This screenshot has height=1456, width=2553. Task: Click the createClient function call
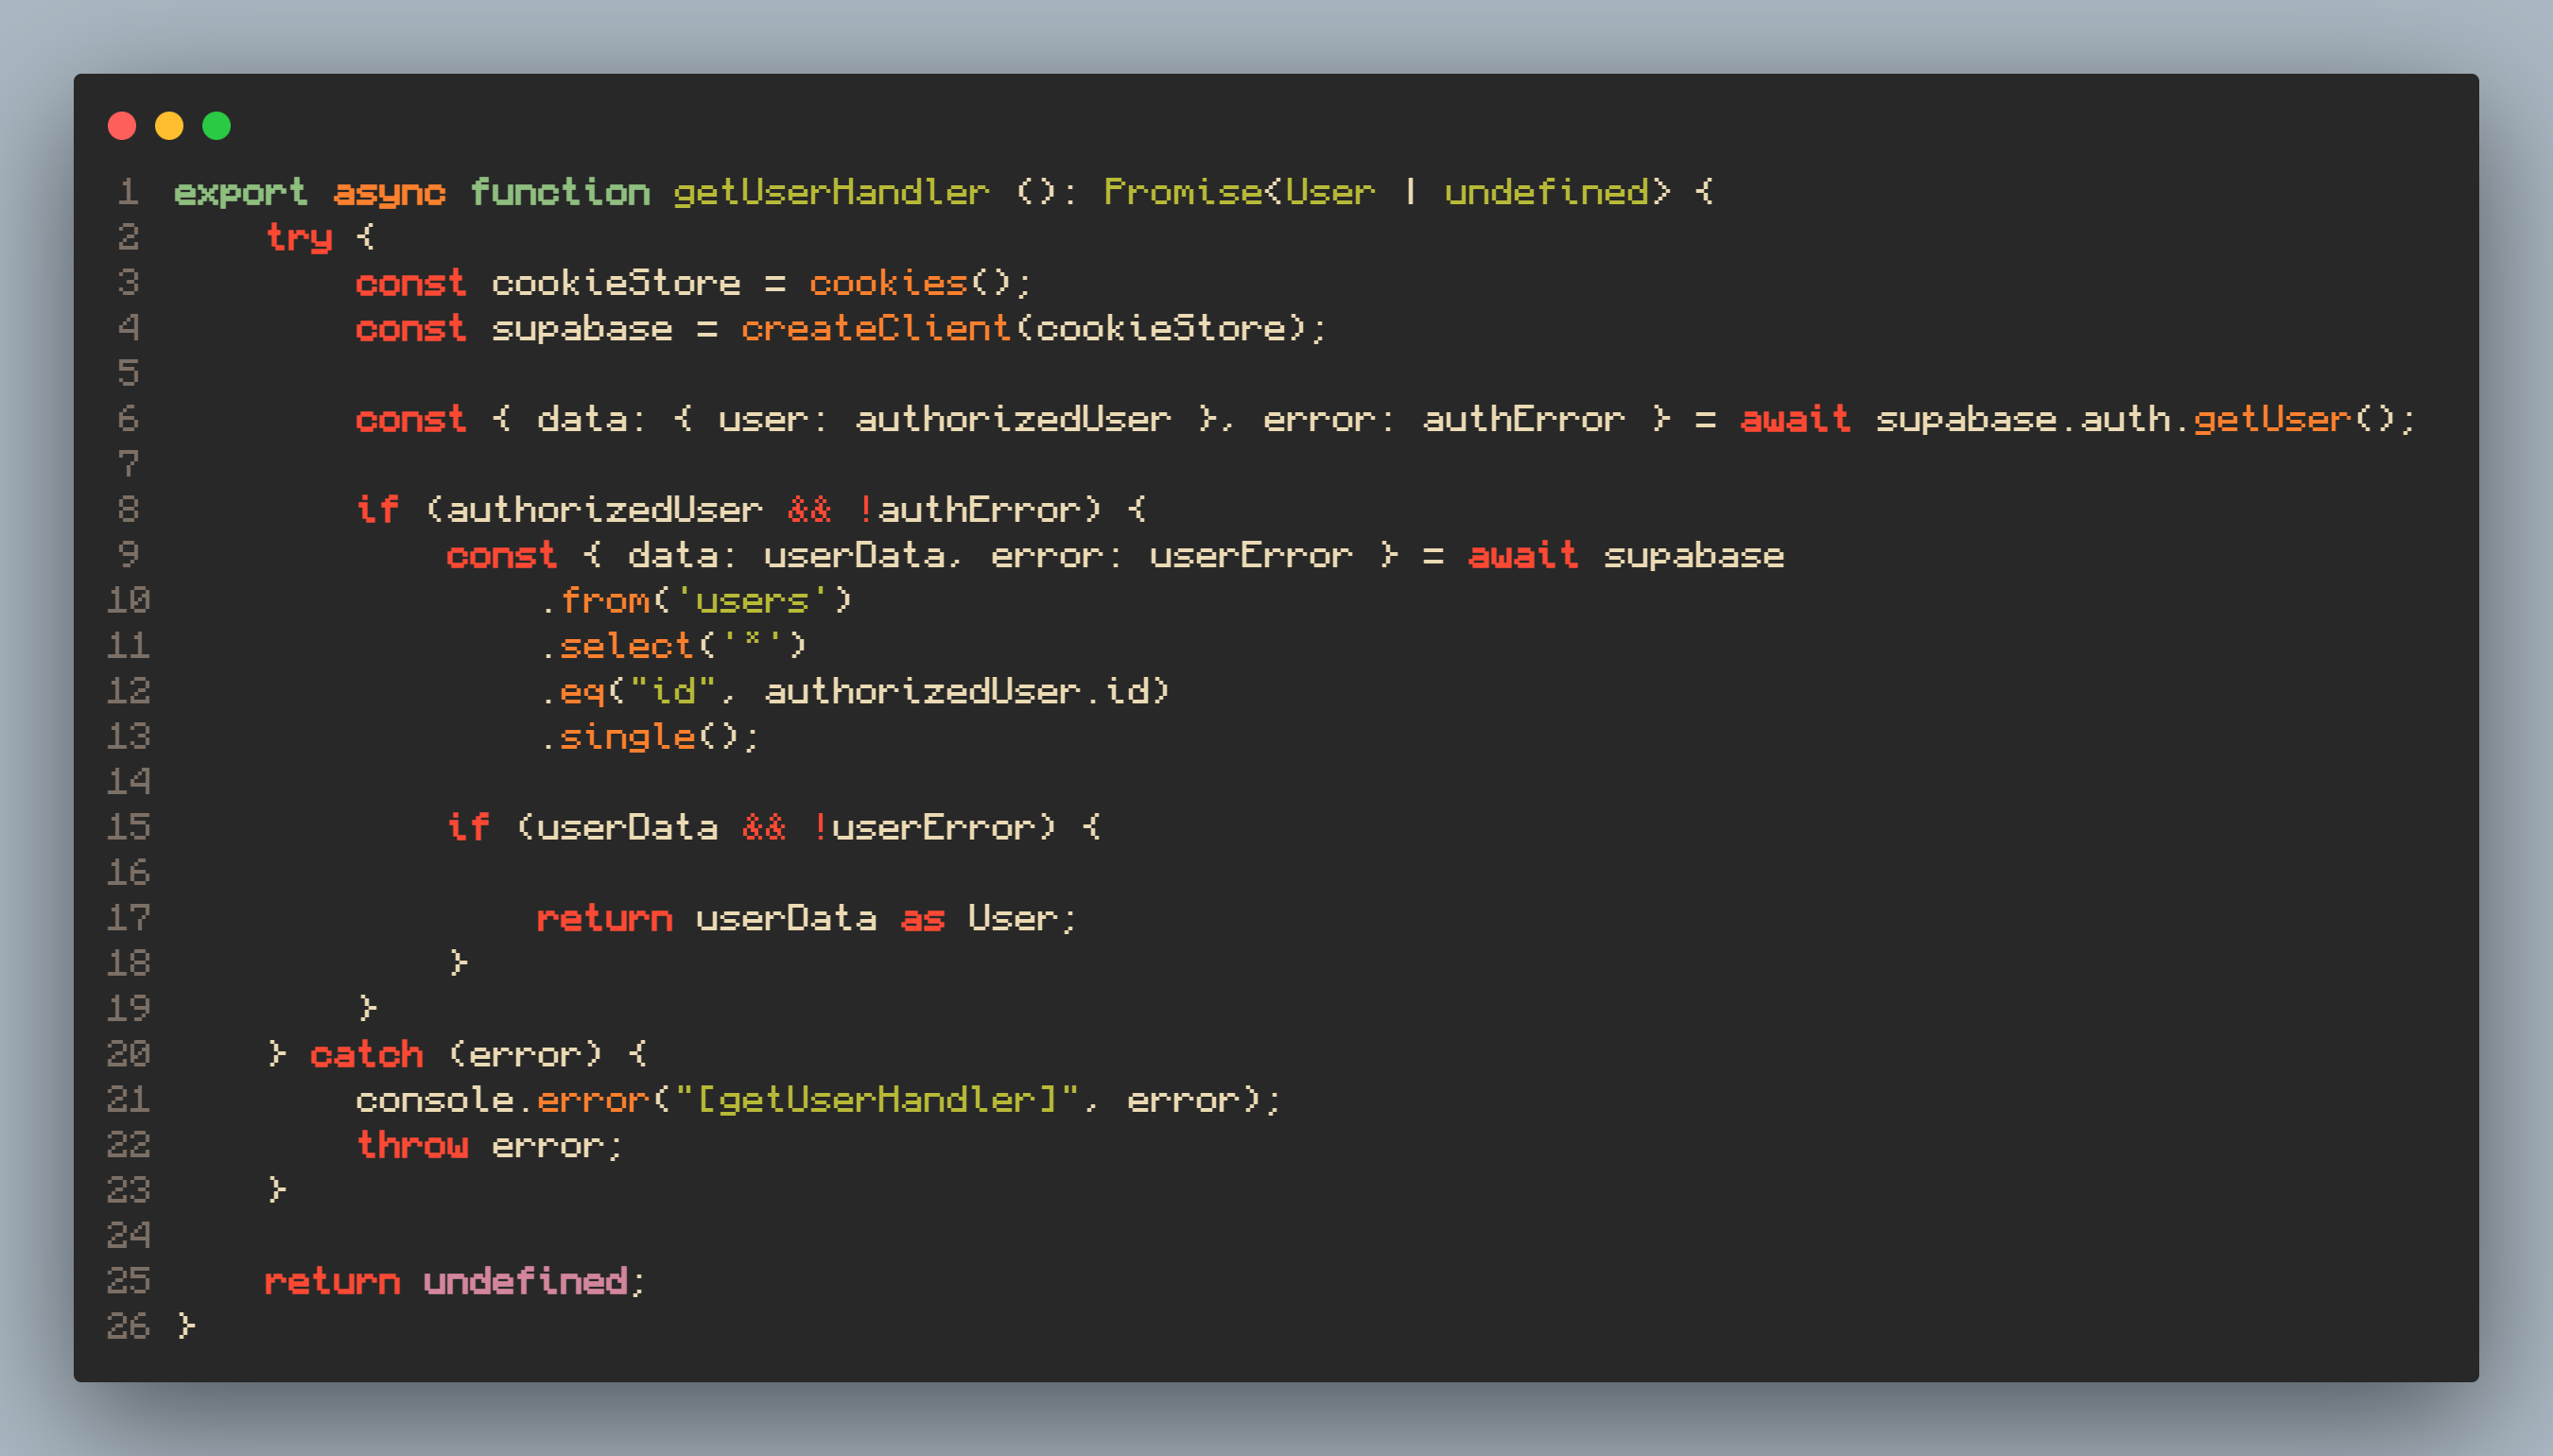[x=875, y=328]
